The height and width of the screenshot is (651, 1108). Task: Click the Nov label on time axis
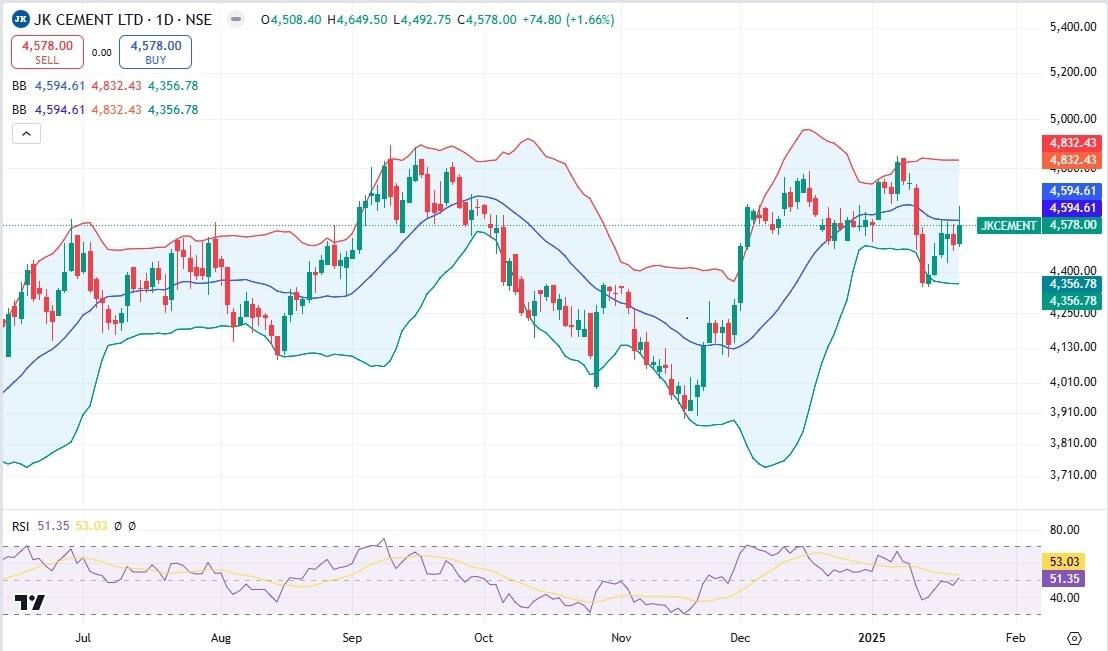coord(621,638)
